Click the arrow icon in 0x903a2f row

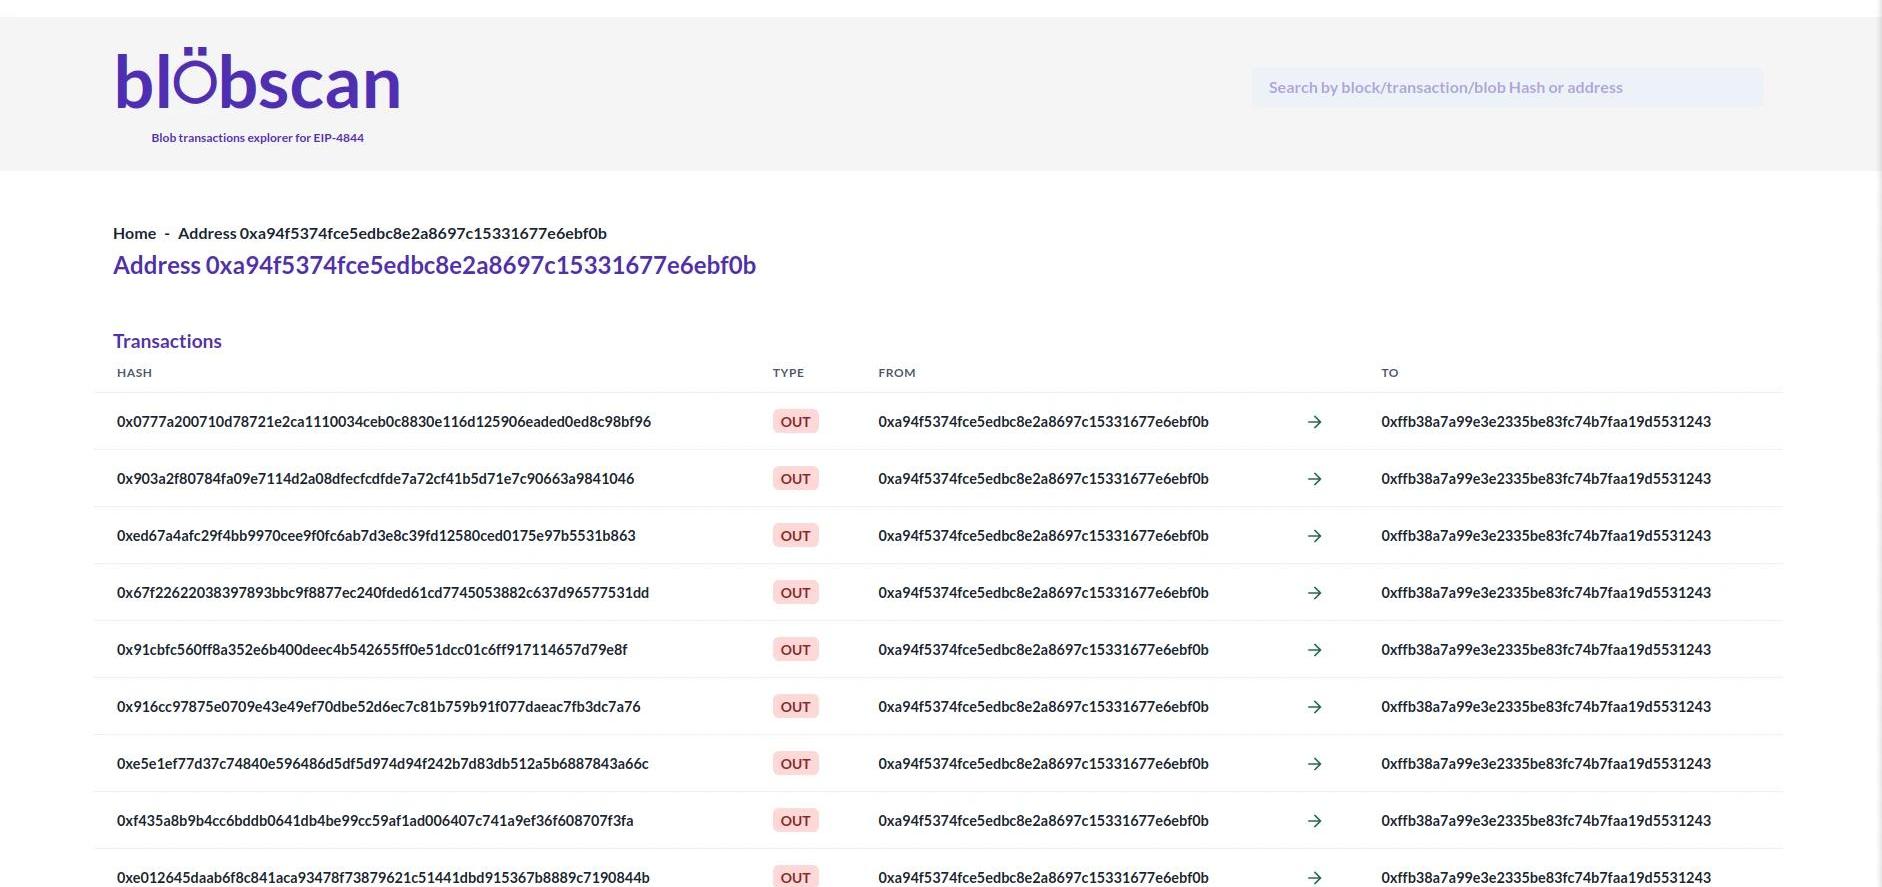pyautogui.click(x=1315, y=479)
